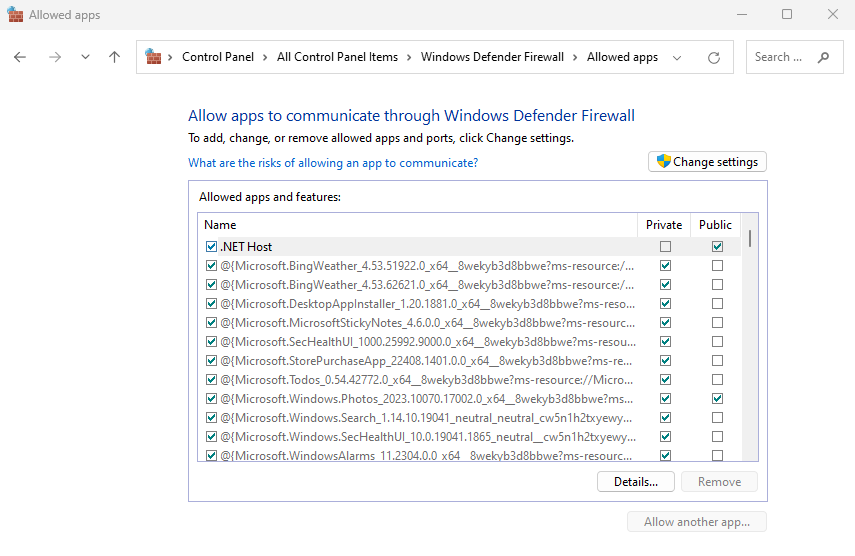Toggle Private for BingWeather 4.53.51922.0
The height and width of the screenshot is (556, 855).
pos(665,266)
